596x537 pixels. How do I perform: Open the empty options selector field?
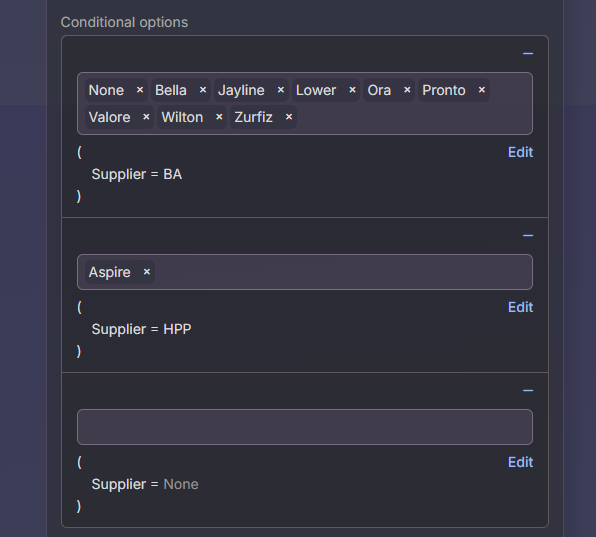pos(305,427)
